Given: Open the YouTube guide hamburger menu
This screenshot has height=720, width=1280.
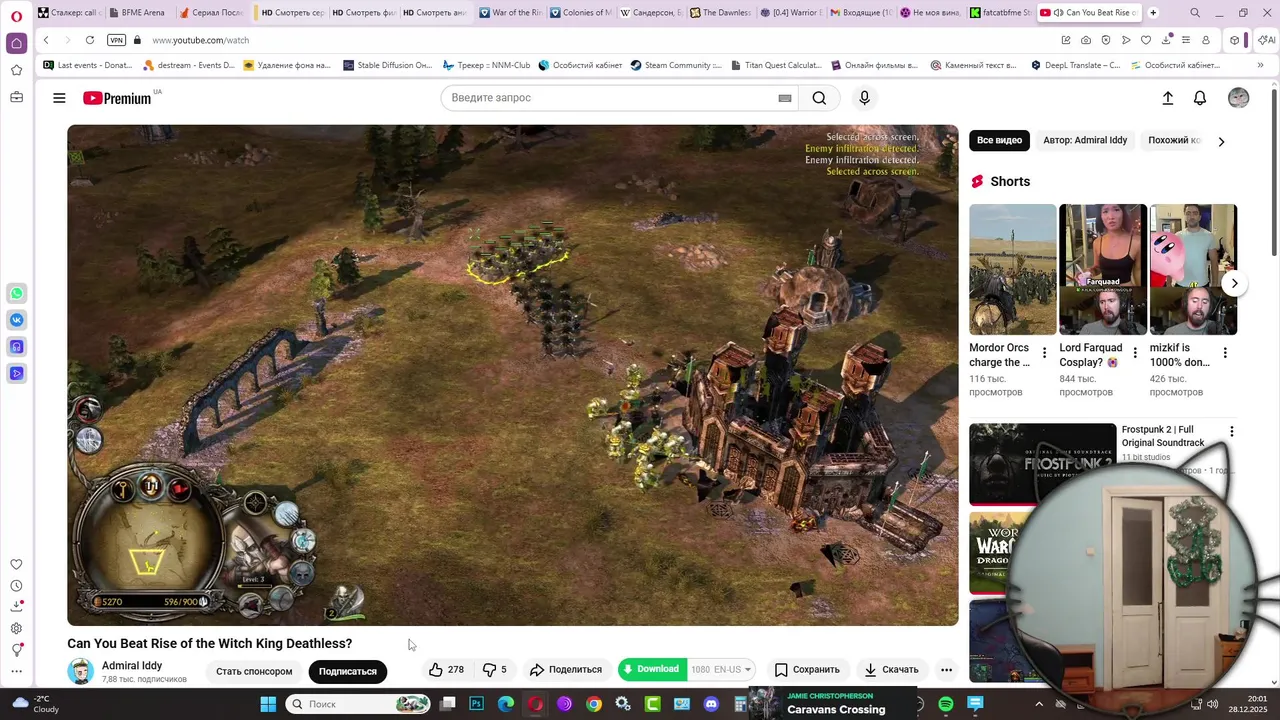Looking at the screenshot, I should (59, 98).
